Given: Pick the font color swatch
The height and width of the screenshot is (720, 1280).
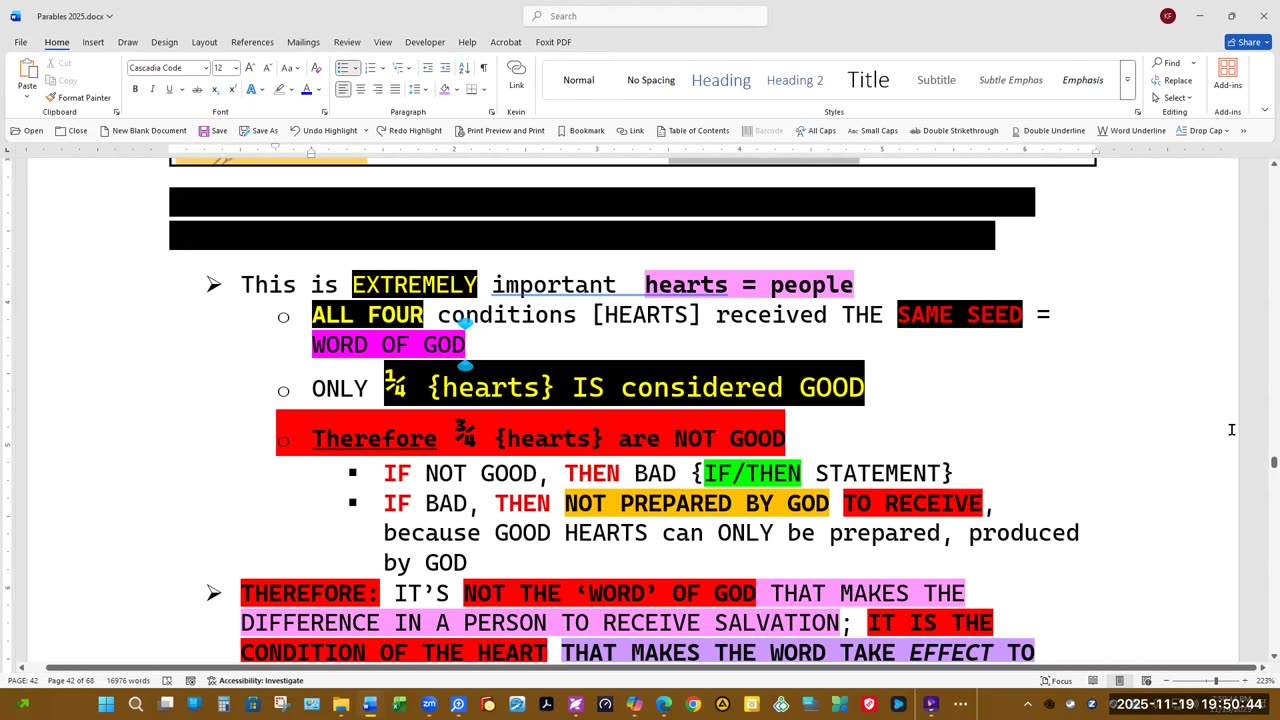Looking at the screenshot, I should click(x=307, y=89).
